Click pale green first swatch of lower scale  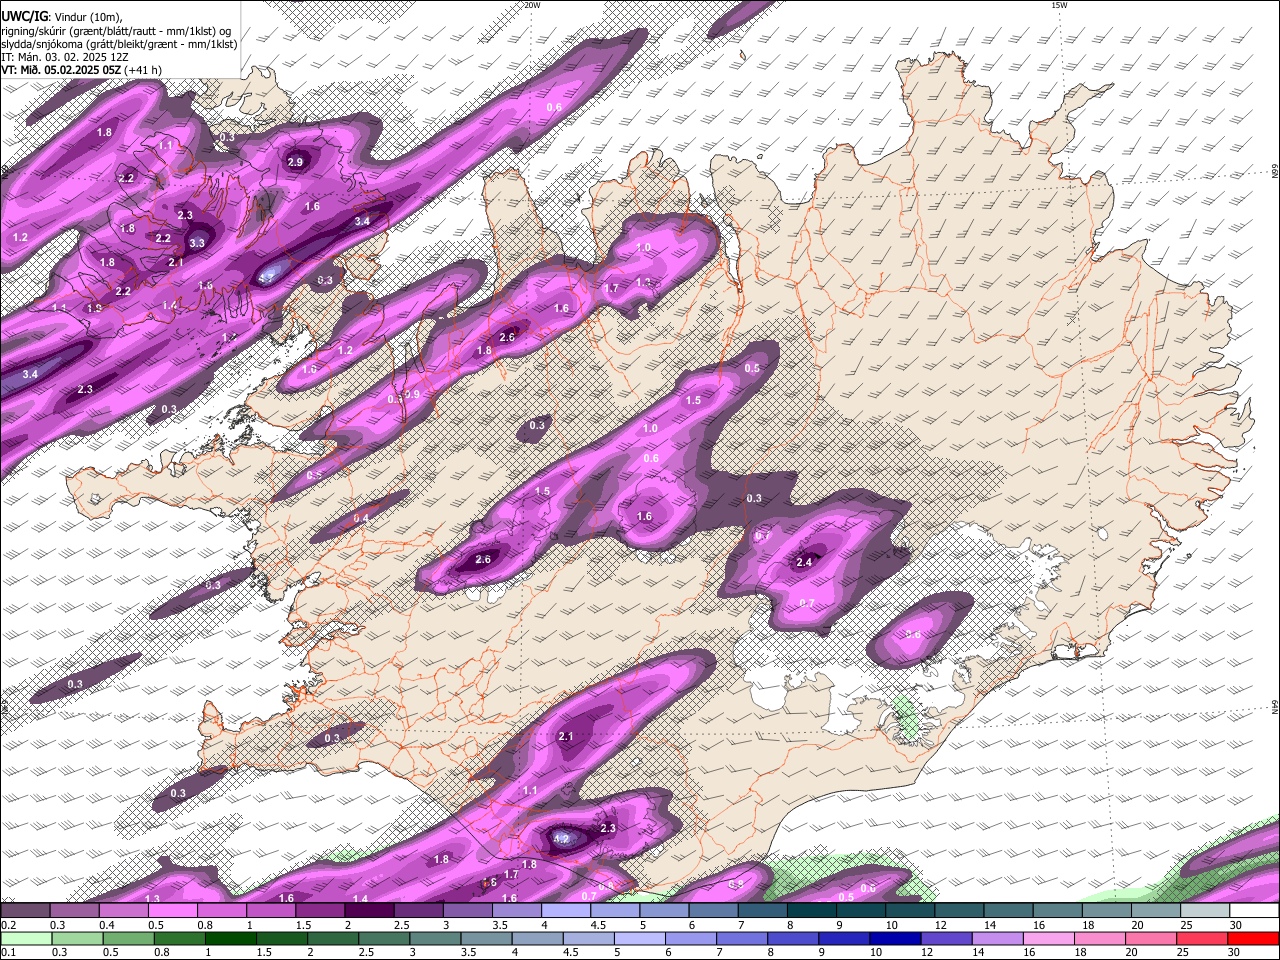26,938
